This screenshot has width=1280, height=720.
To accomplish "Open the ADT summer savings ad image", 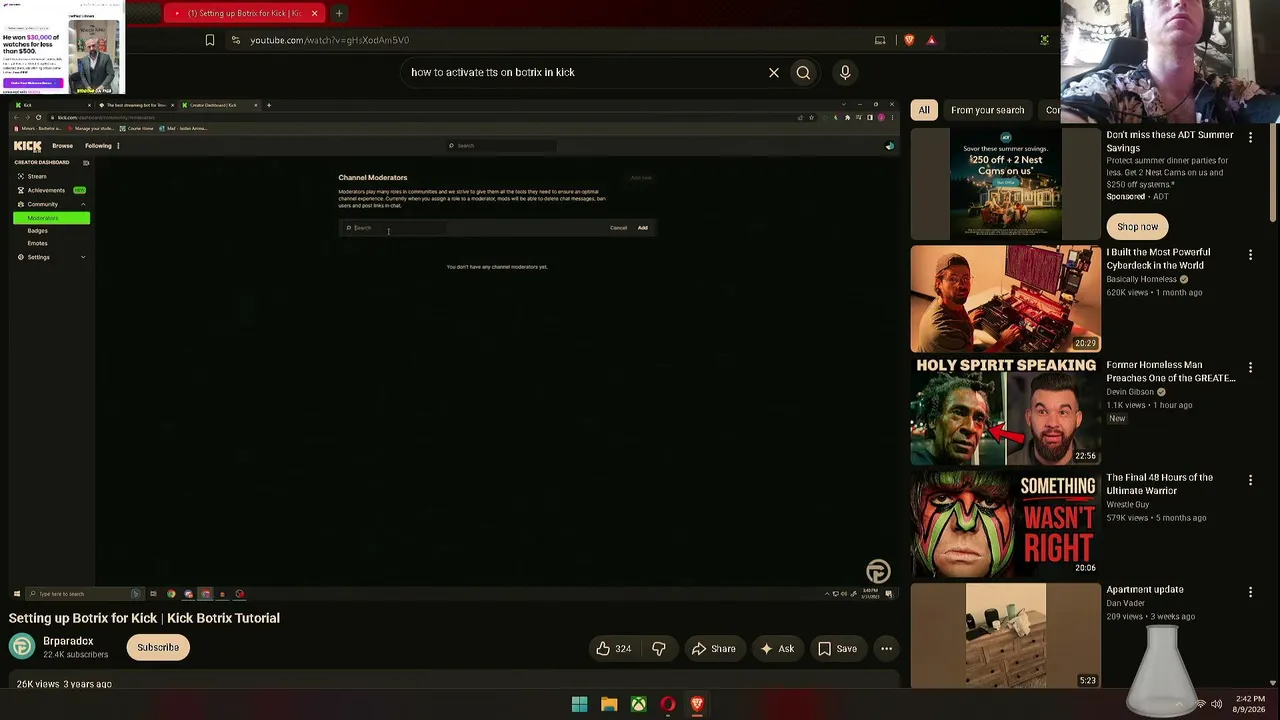I will click(1005, 184).
